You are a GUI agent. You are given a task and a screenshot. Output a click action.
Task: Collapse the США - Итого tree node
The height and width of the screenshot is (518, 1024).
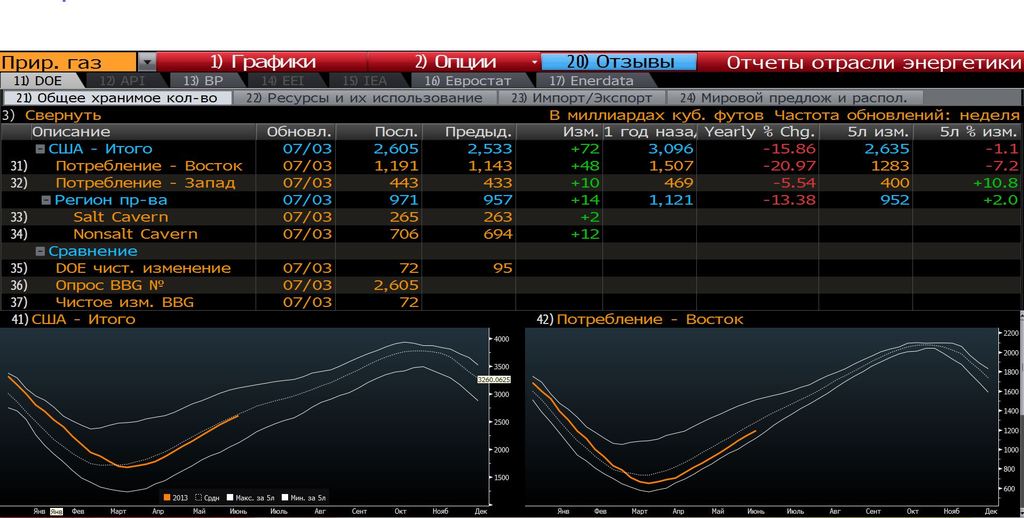(x=40, y=149)
